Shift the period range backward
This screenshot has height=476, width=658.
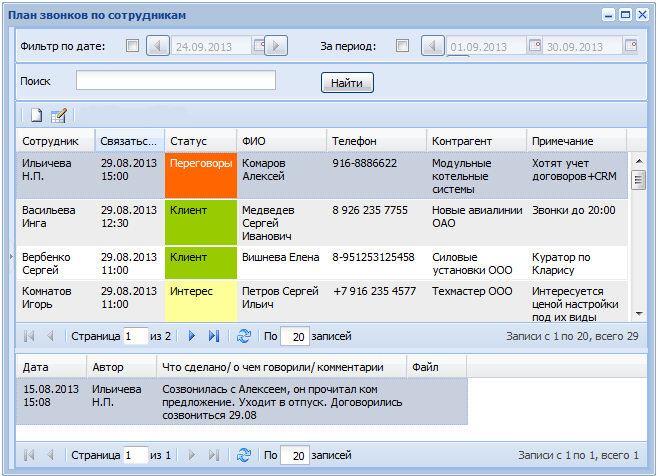coord(432,46)
